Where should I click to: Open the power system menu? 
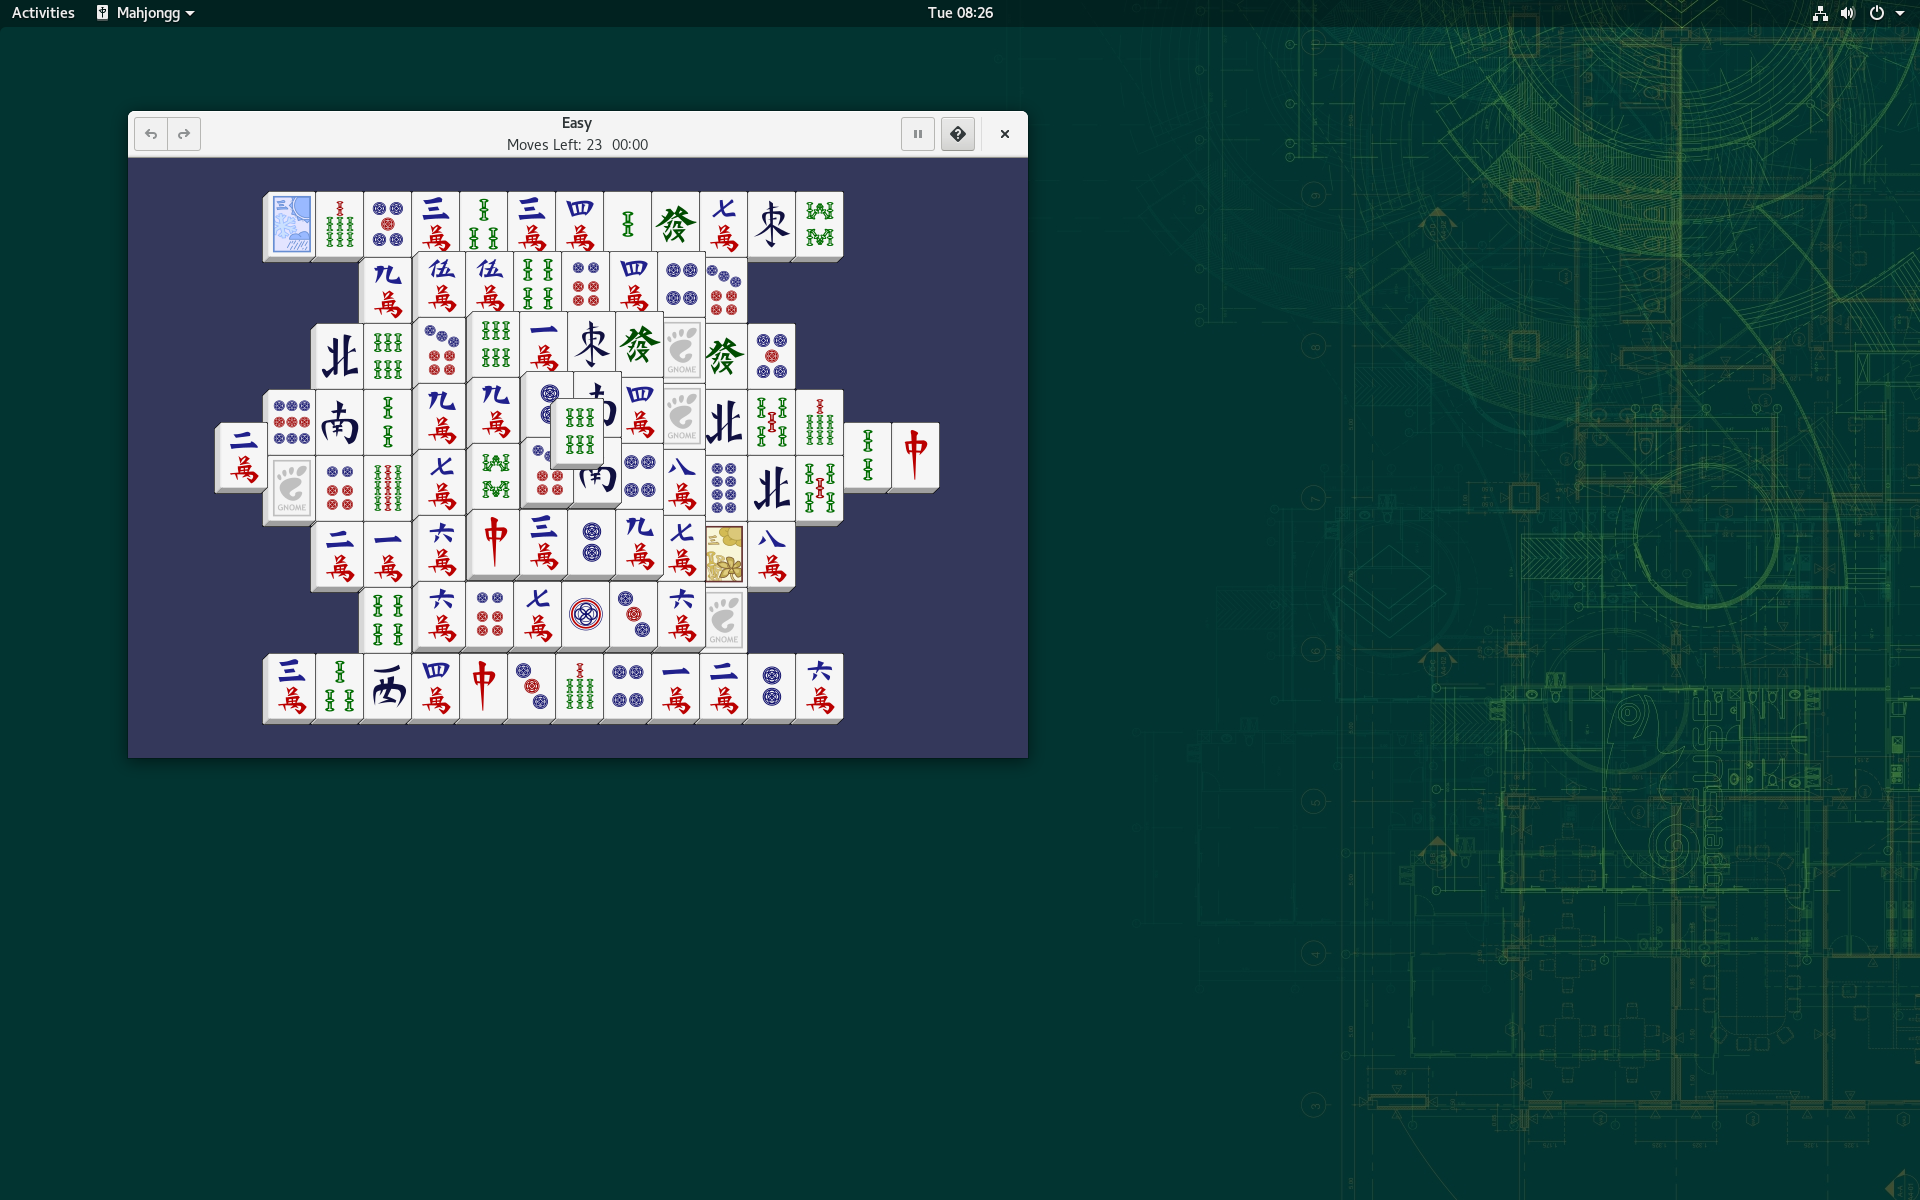click(1877, 13)
